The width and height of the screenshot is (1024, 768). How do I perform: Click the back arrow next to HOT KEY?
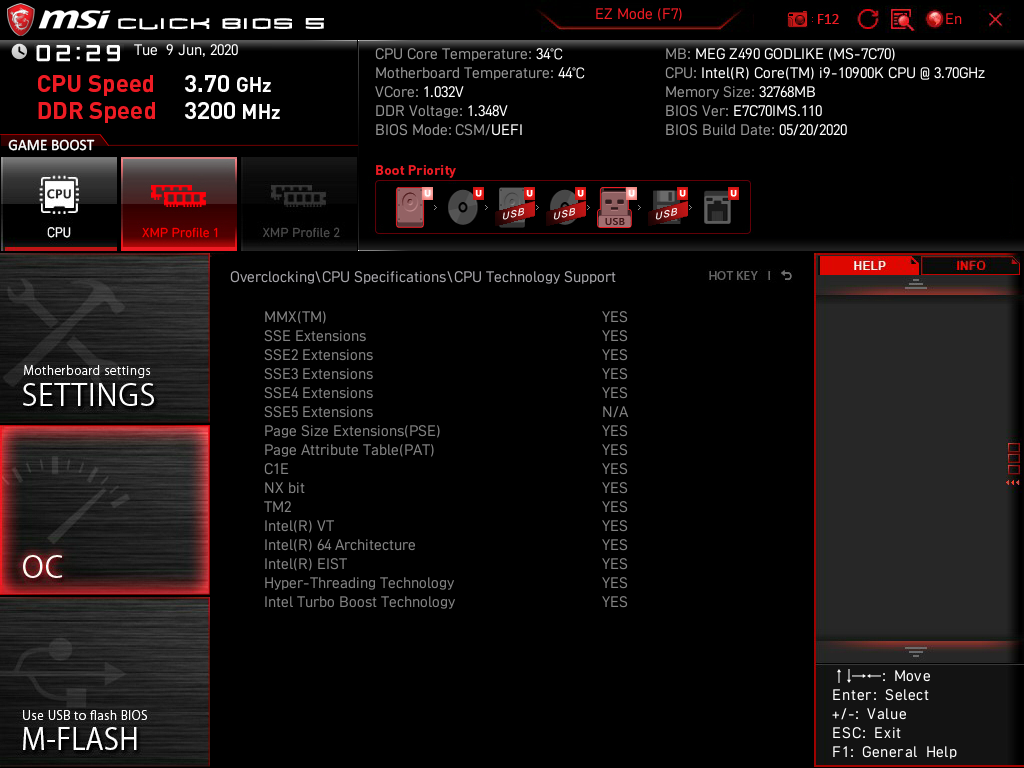787,276
